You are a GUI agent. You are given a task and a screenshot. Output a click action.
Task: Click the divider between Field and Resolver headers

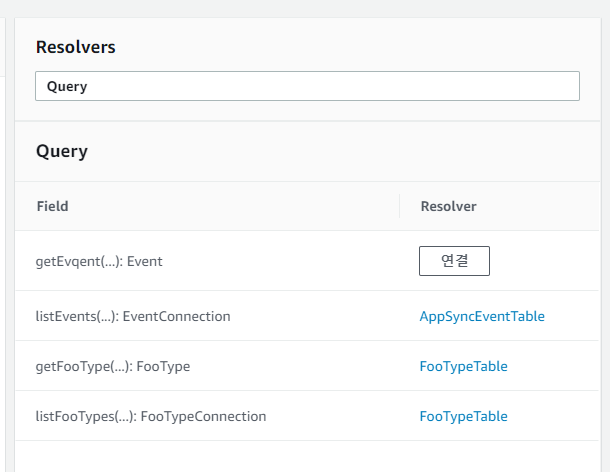[x=399, y=206]
